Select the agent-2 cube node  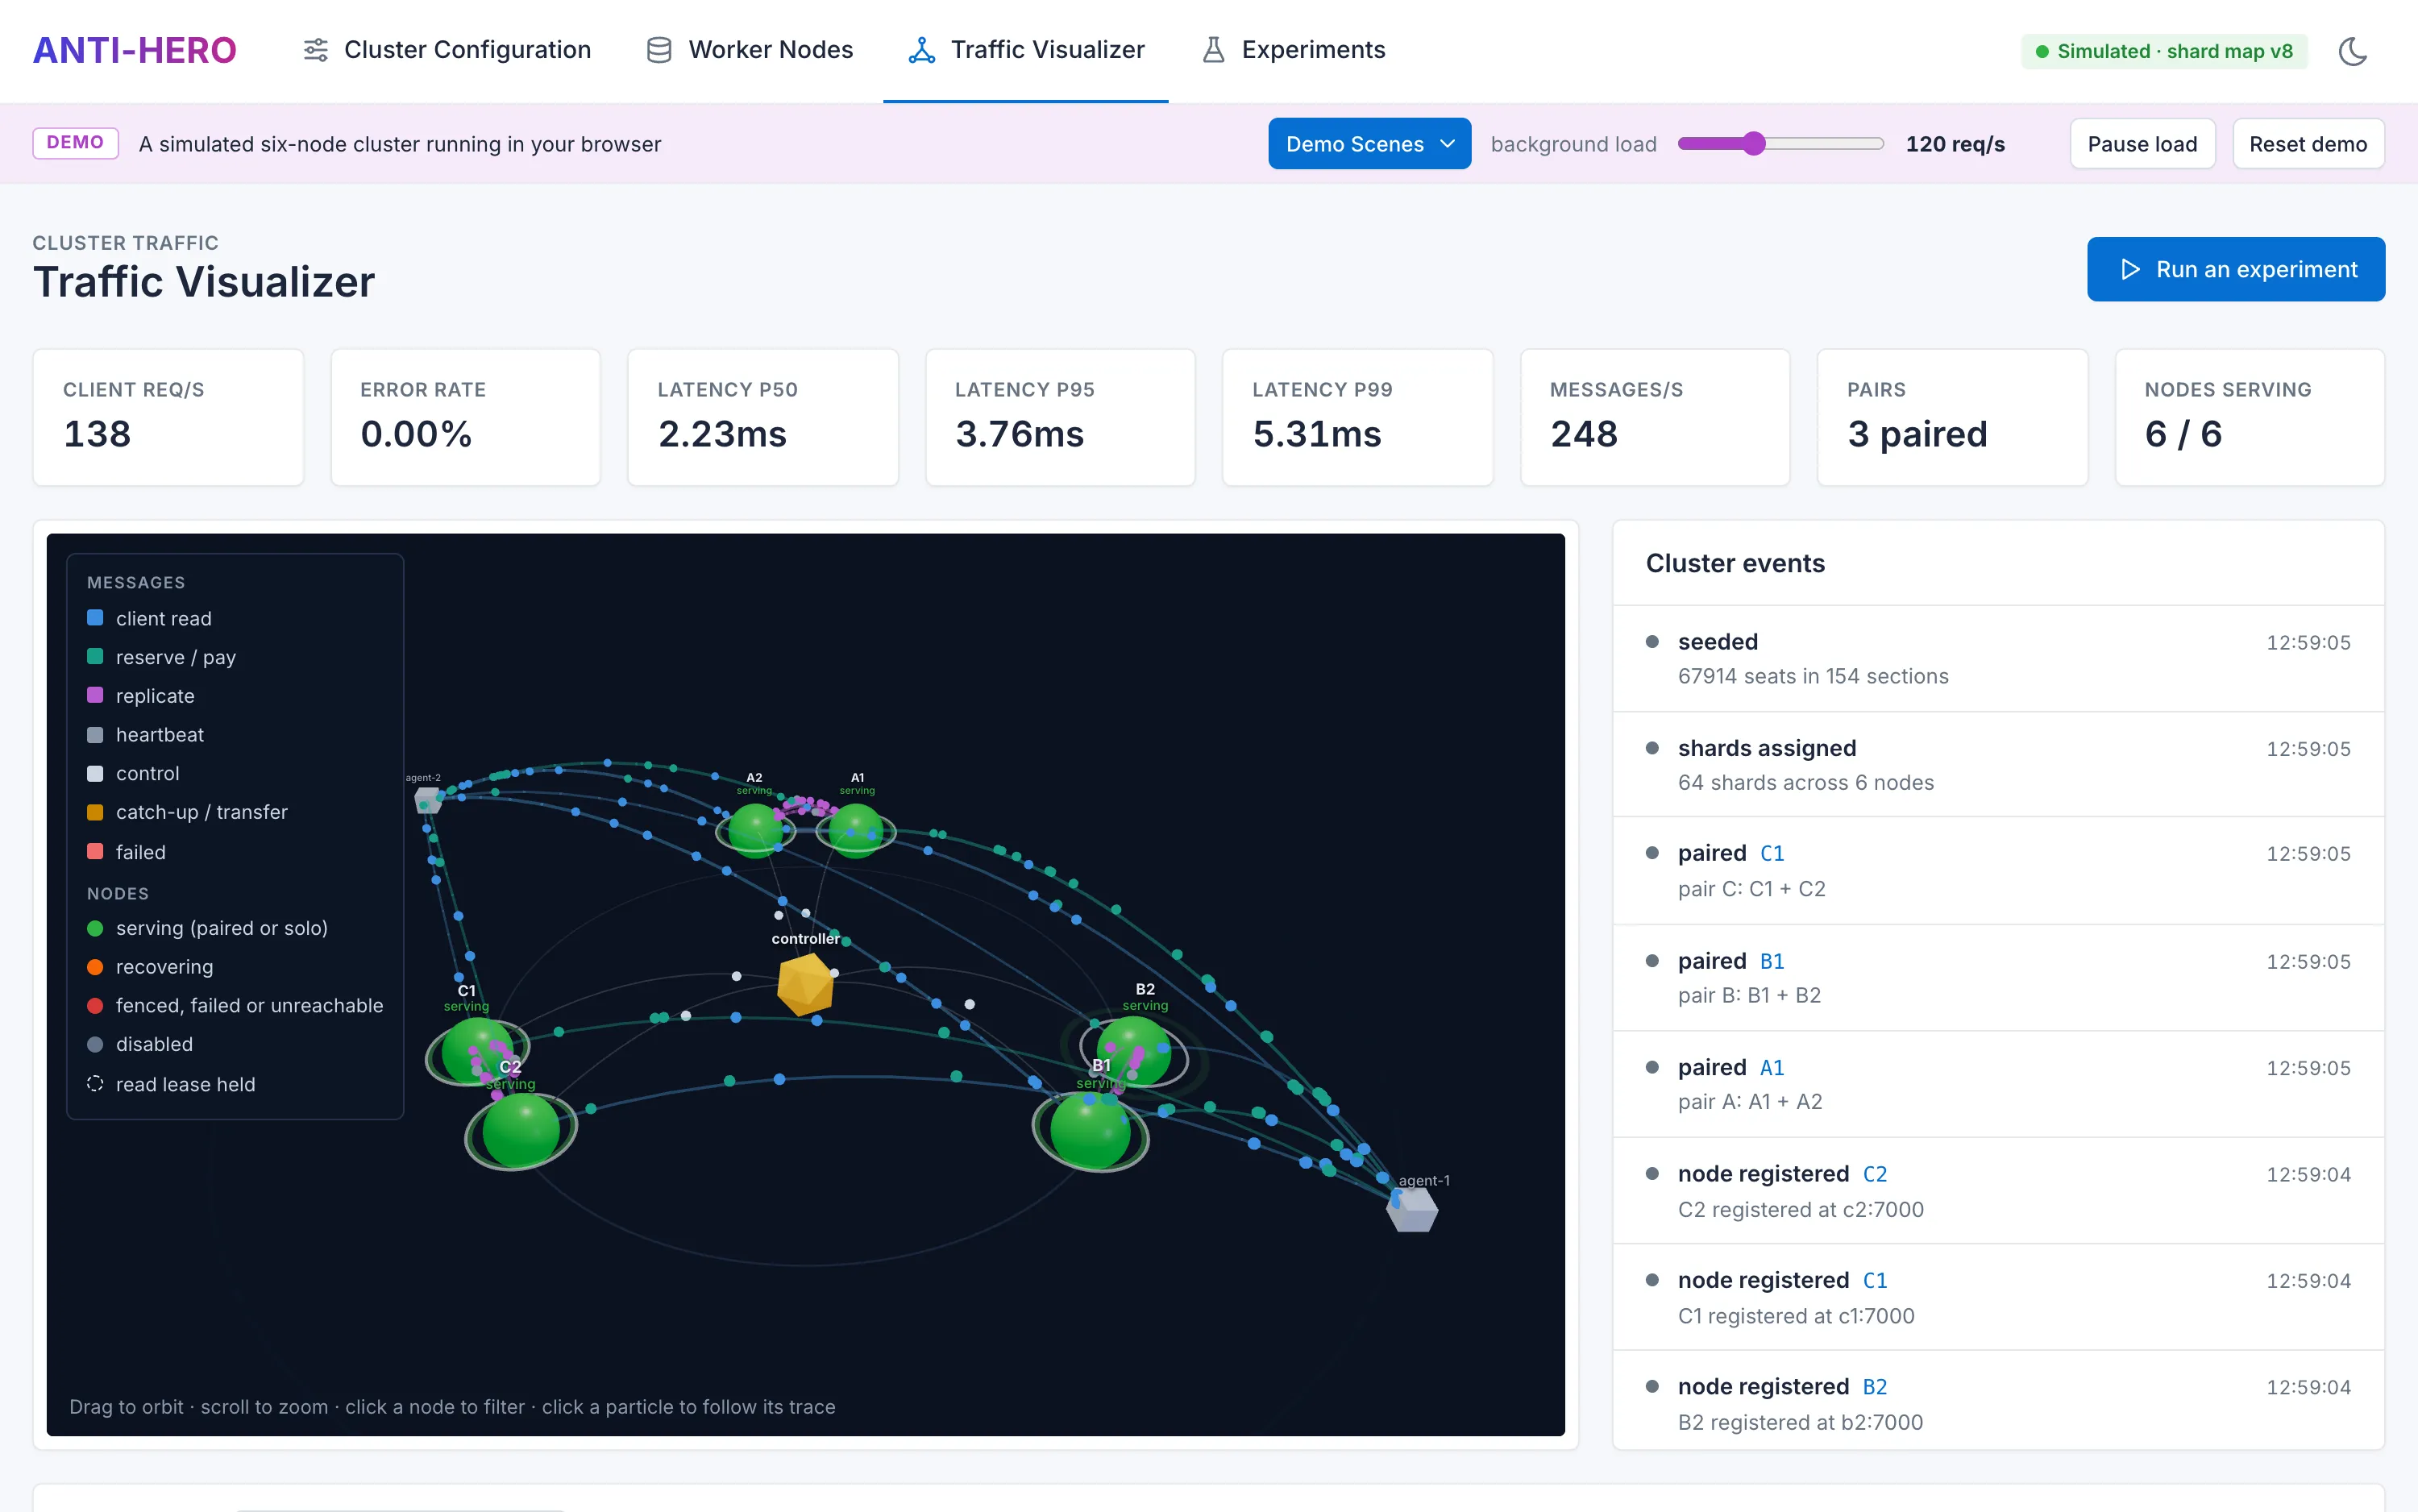coord(428,799)
